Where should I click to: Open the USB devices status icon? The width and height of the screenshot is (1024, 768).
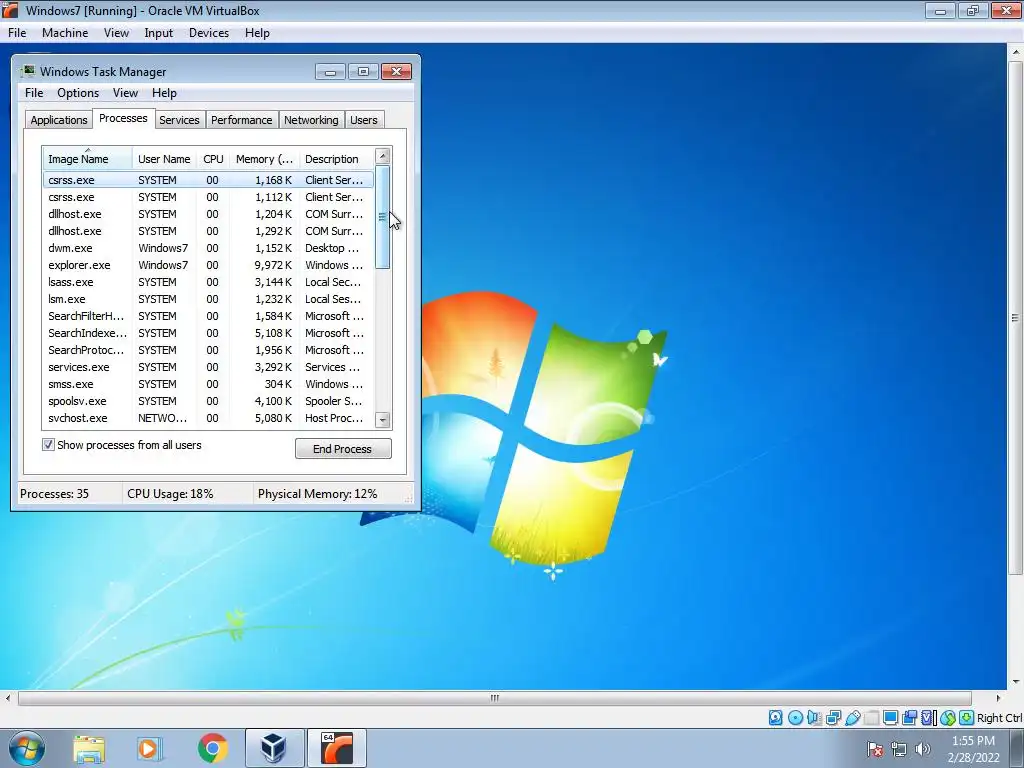[852, 718]
